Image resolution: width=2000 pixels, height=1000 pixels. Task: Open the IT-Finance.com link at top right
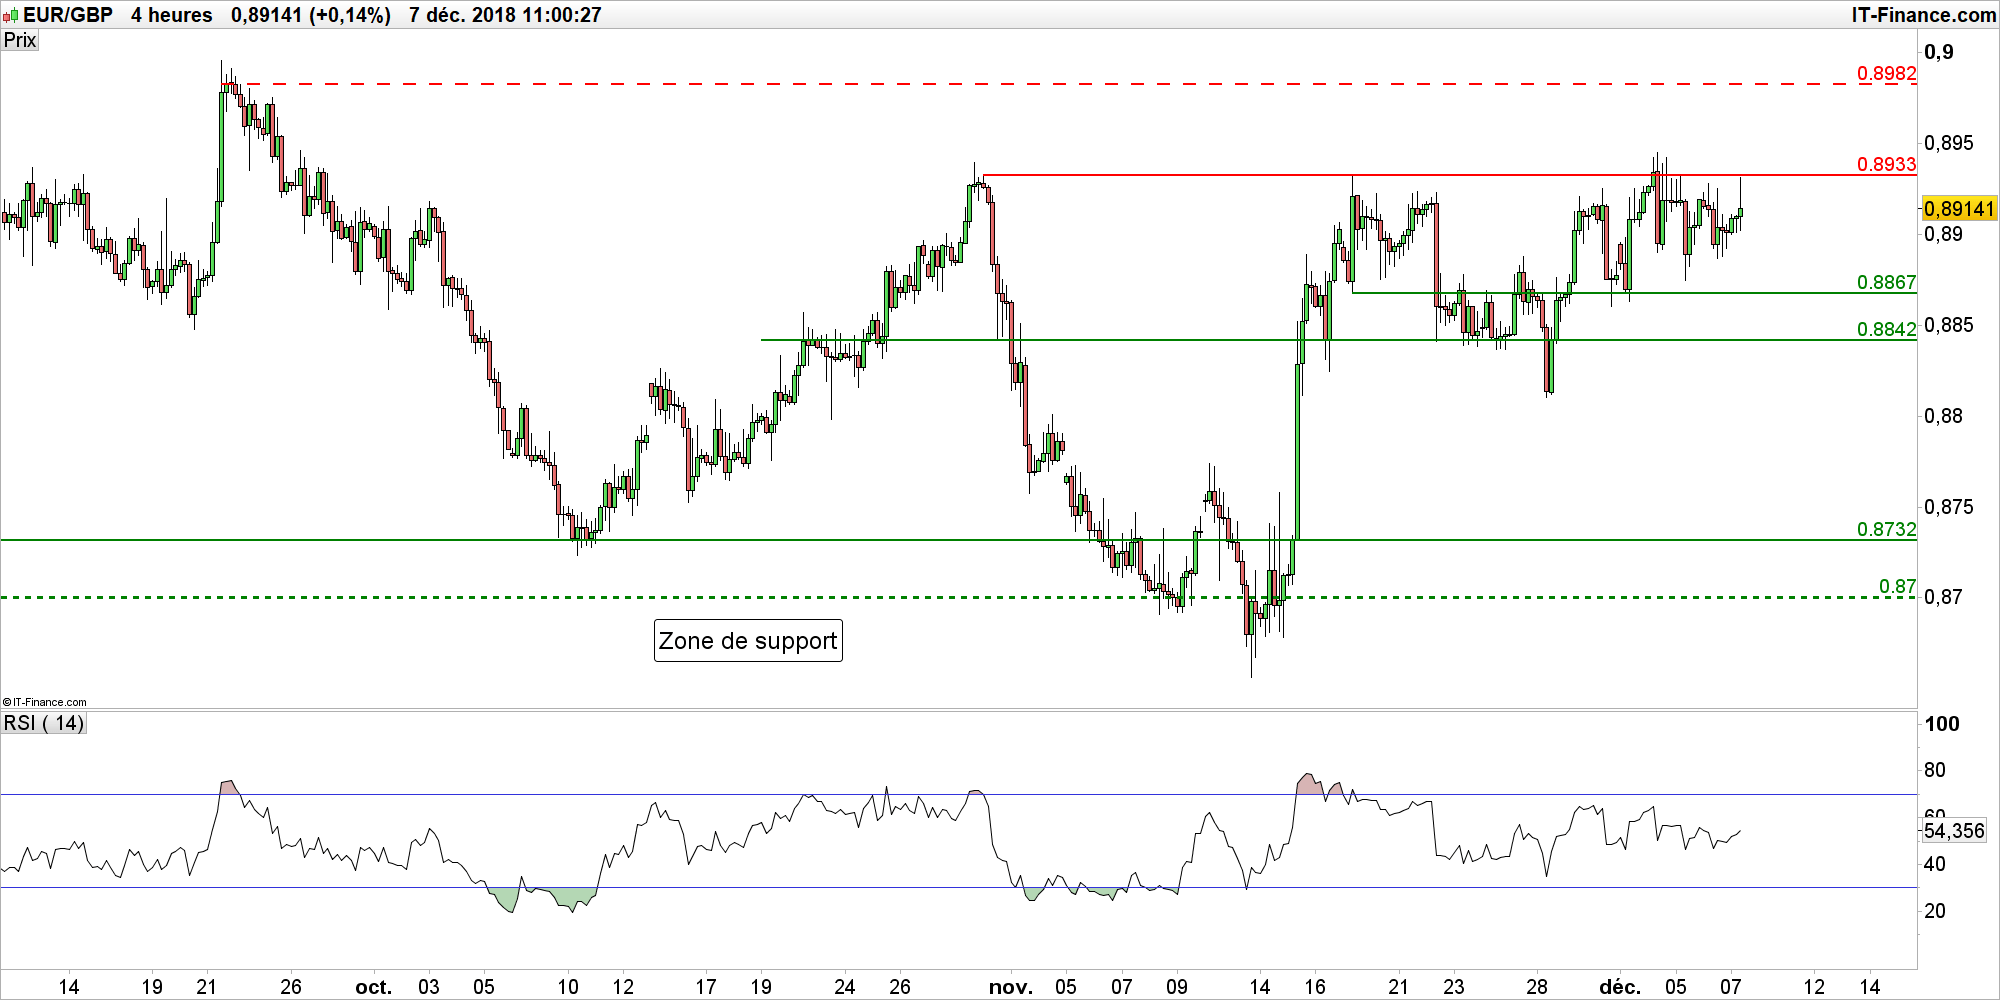click(x=1923, y=15)
